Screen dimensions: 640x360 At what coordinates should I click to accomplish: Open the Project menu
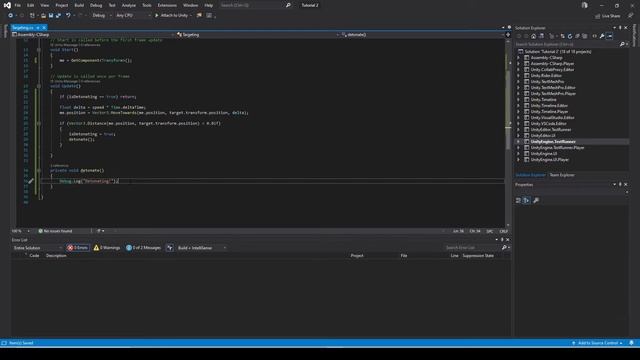(62, 5)
